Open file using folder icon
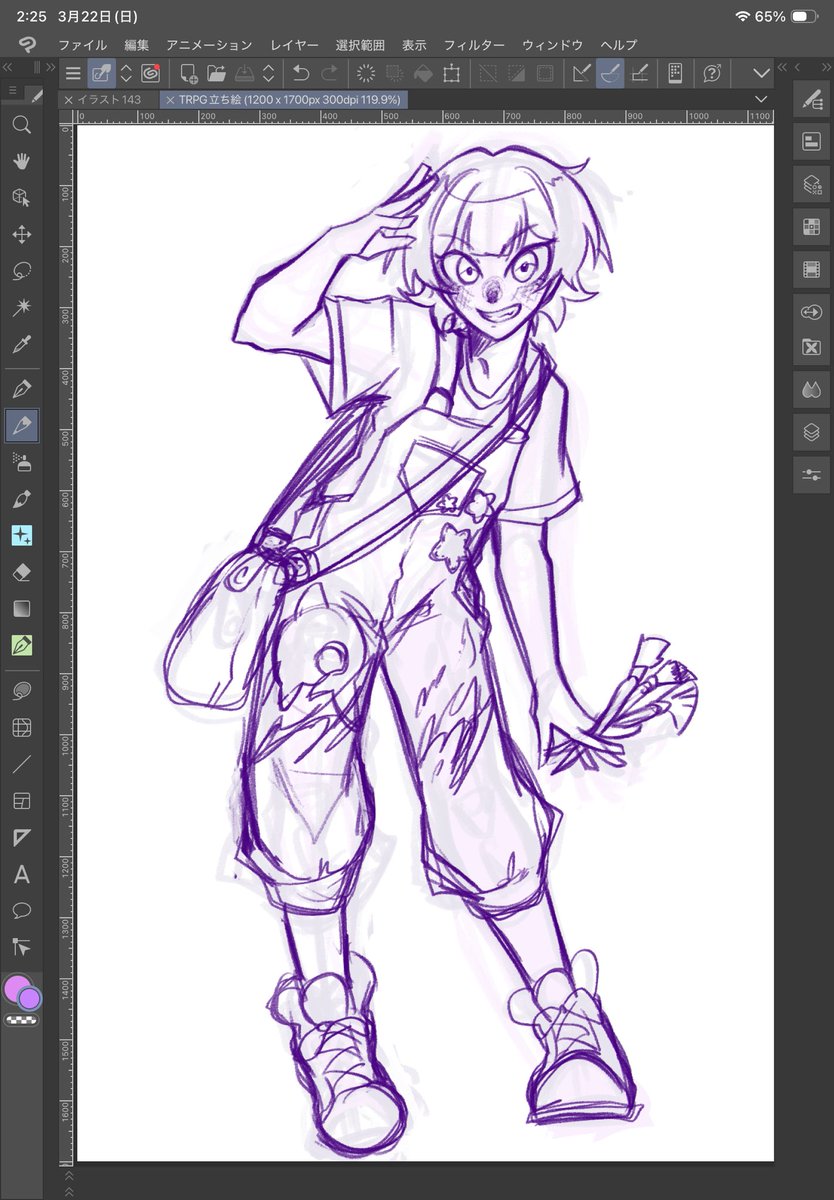This screenshot has height=1200, width=834. [x=216, y=73]
